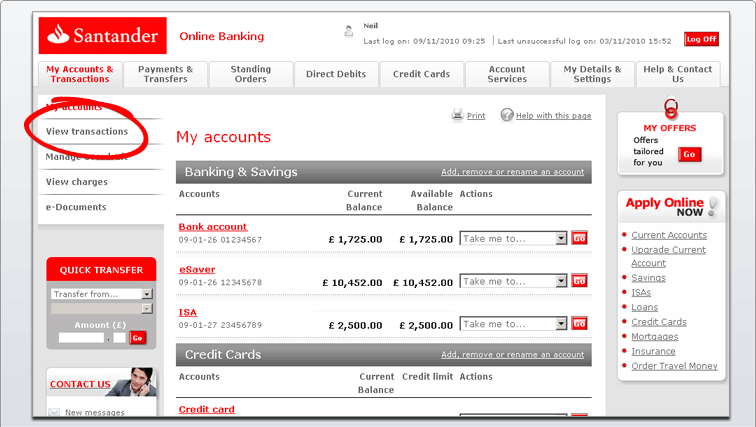The height and width of the screenshot is (427, 756).
Task: Open Credit Cards link under Apply Online
Action: 659,322
